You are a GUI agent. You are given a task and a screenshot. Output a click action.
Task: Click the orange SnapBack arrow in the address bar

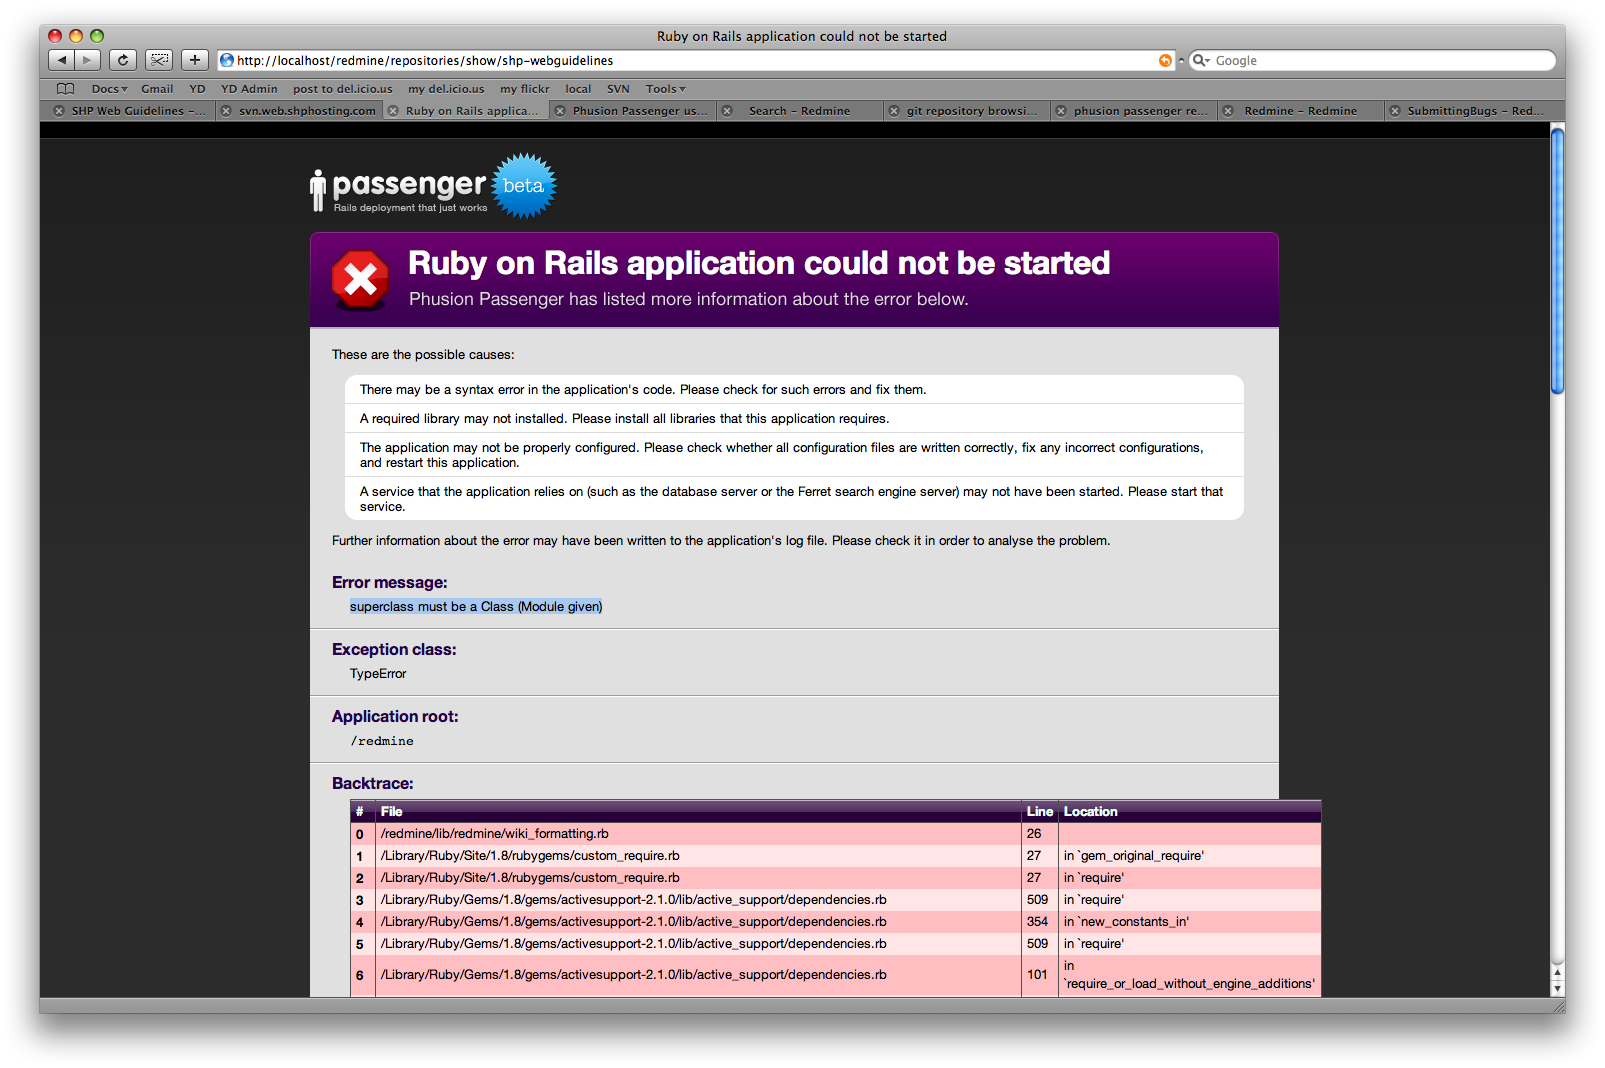coord(1165,60)
